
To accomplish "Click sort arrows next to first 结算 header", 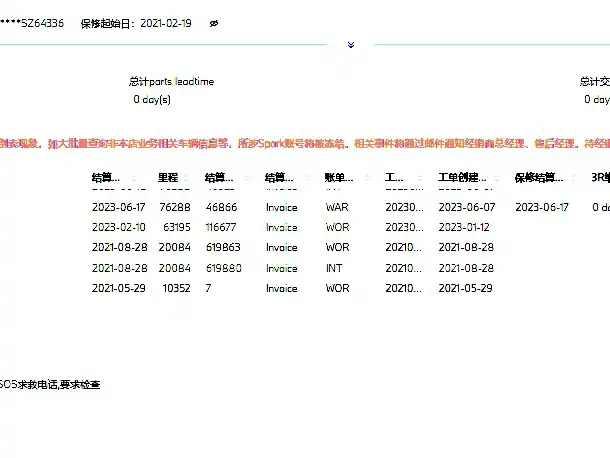I will 134,178.
